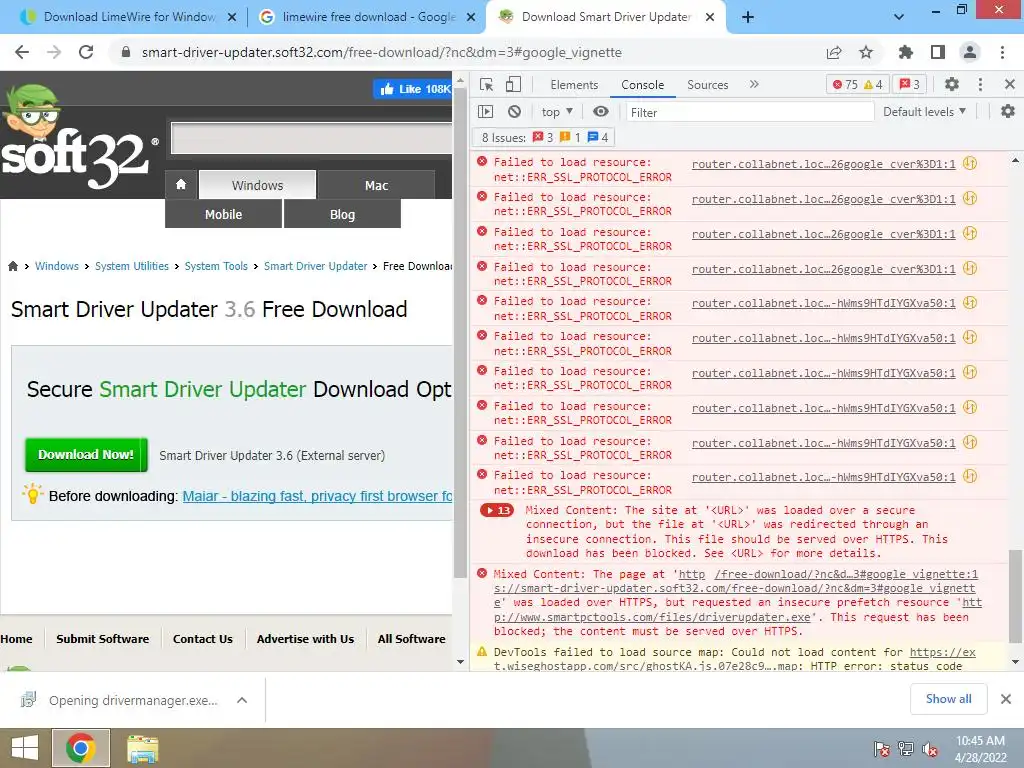The width and height of the screenshot is (1024, 768).
Task: Open last router.collabnet hWms9HTdIYGXva50 link
Action: coord(824,477)
